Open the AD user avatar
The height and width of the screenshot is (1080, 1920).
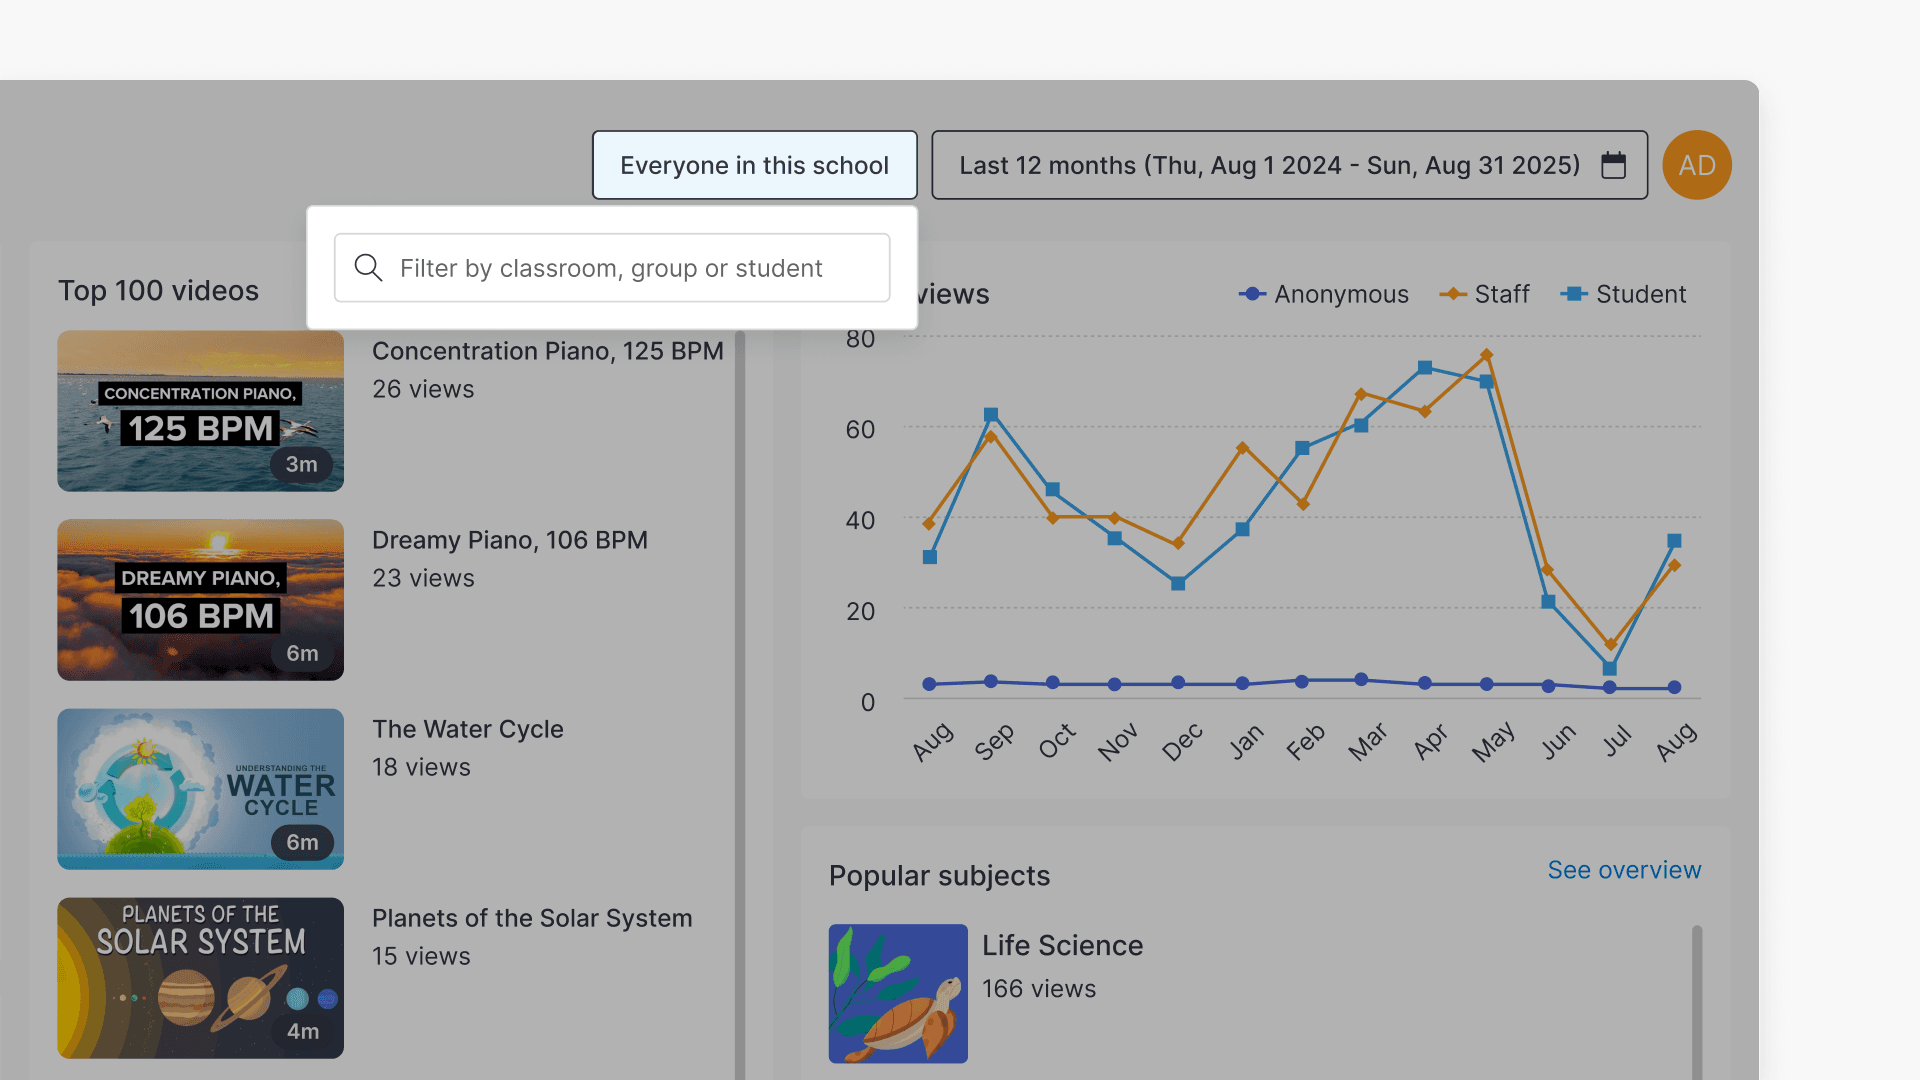point(1697,165)
